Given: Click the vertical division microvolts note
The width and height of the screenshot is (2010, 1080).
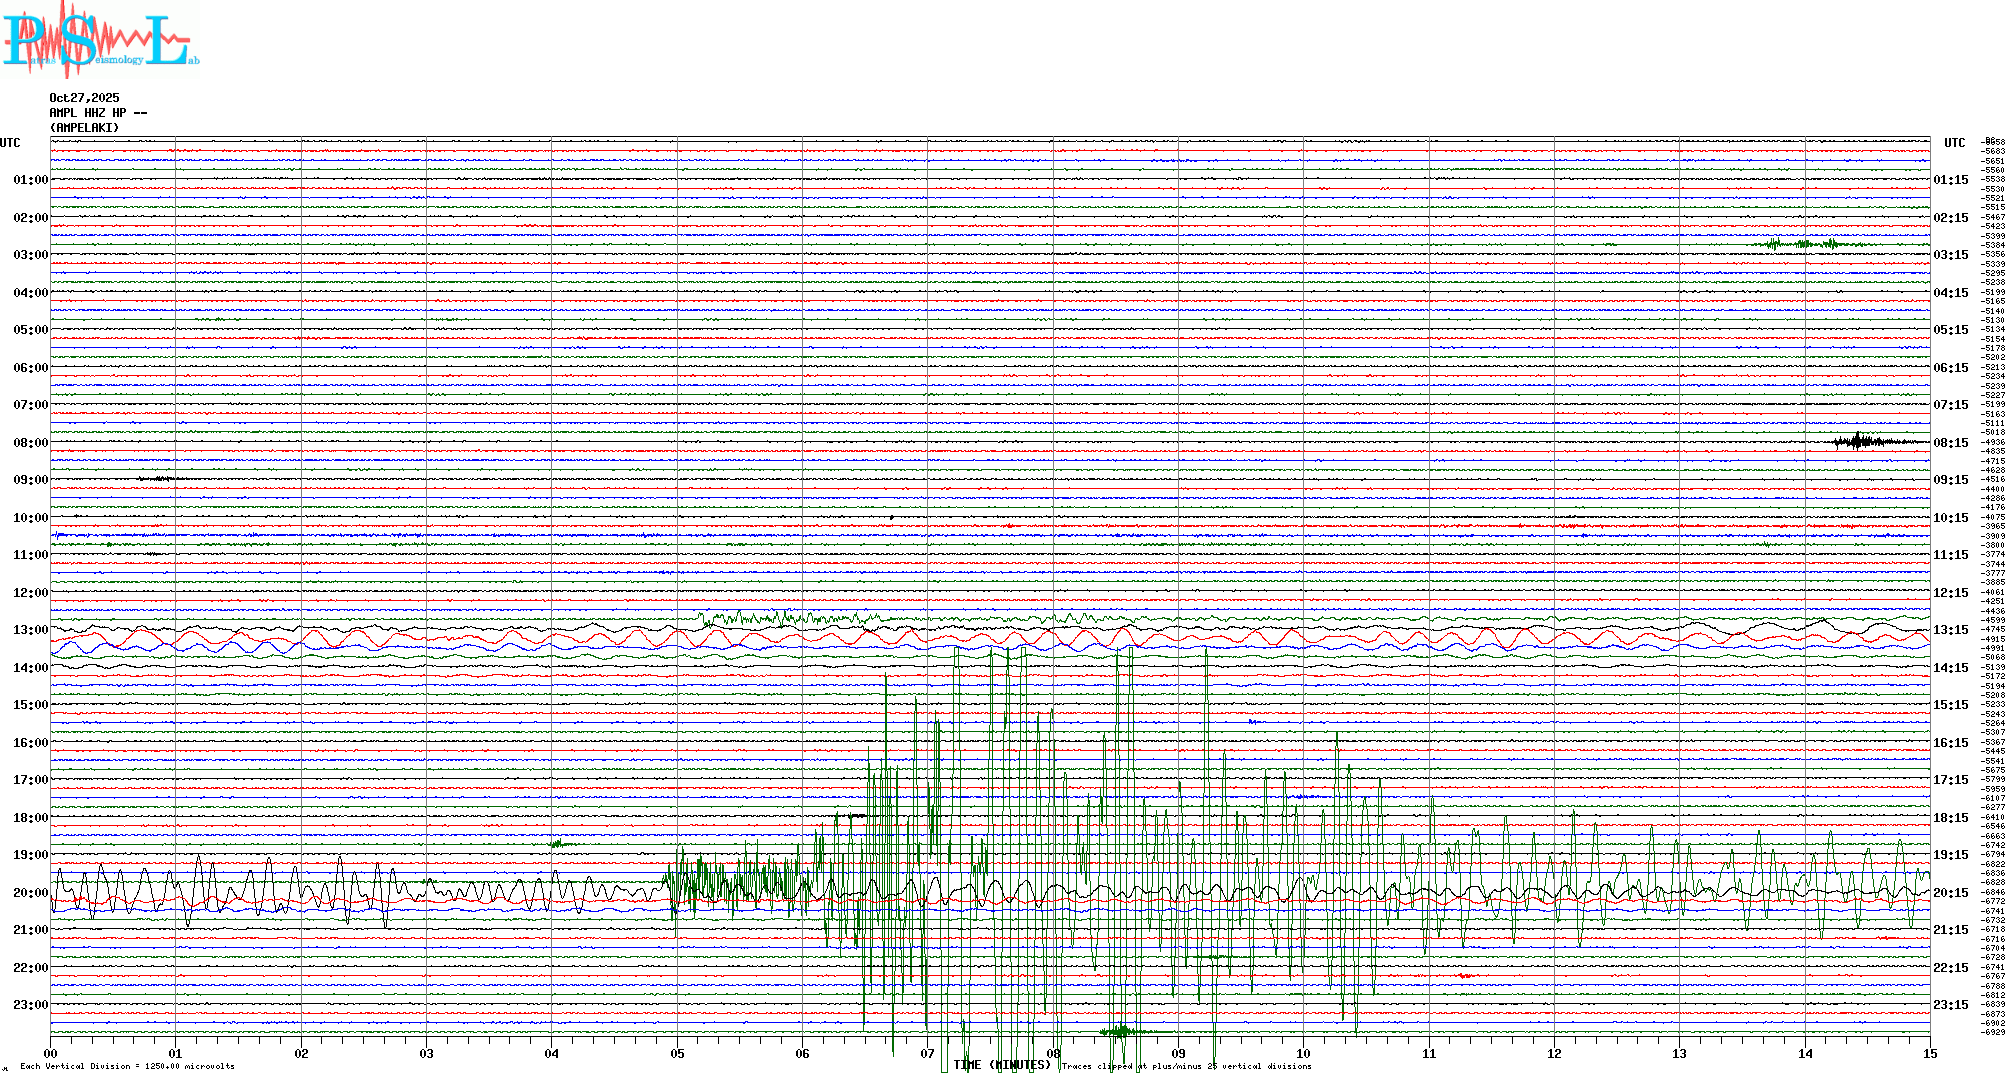Looking at the screenshot, I should click(x=127, y=1066).
